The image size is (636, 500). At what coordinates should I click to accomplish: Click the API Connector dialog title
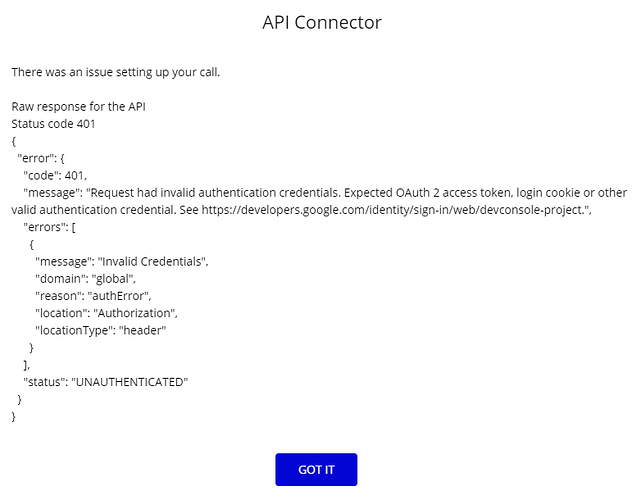coord(322,22)
